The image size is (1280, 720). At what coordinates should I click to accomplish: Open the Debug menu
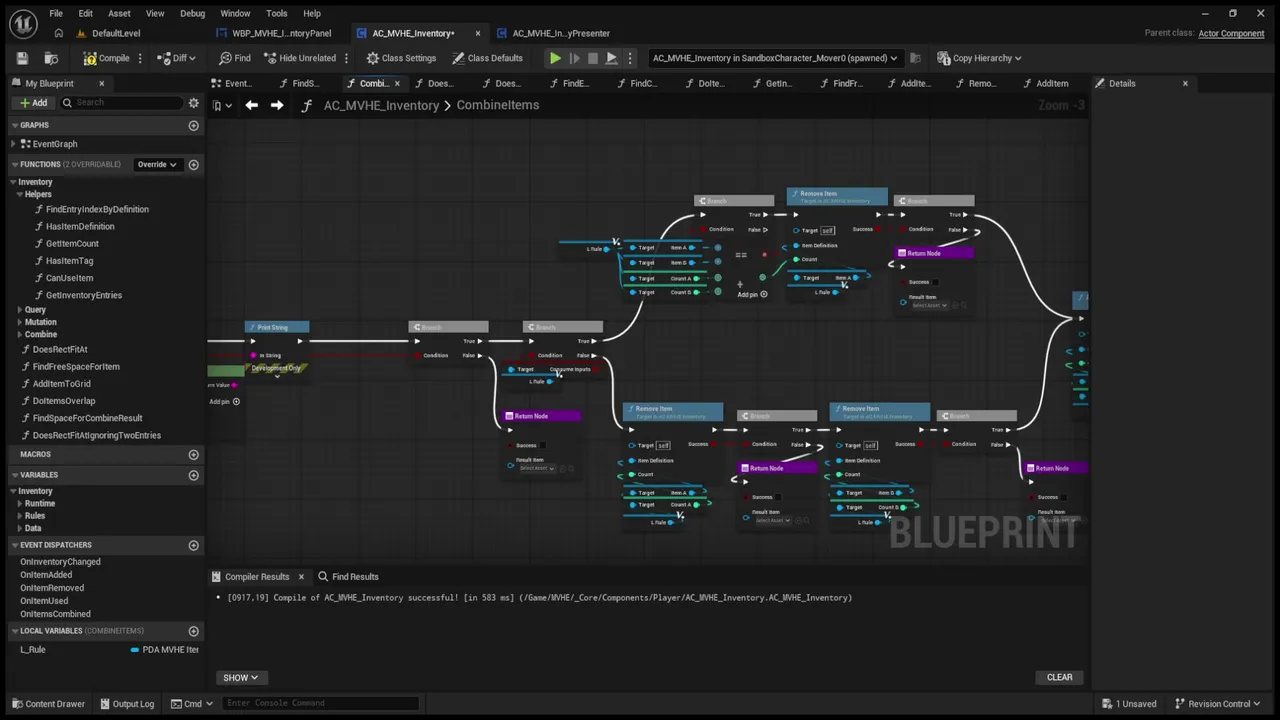192,13
